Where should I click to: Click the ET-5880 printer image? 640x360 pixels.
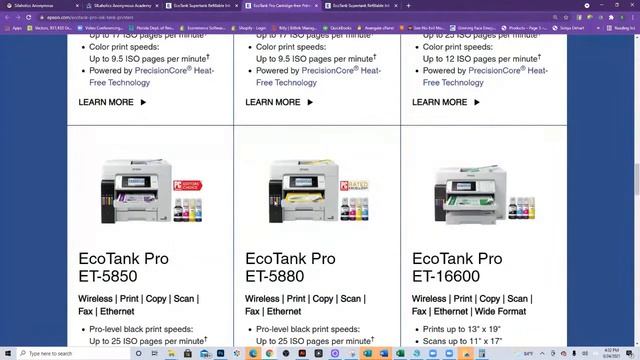pyautogui.click(x=304, y=191)
